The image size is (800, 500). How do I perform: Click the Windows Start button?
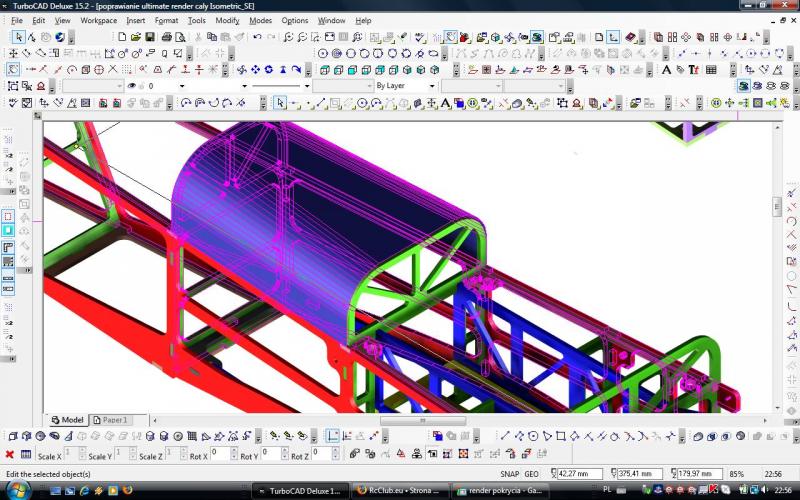click(x=18, y=490)
